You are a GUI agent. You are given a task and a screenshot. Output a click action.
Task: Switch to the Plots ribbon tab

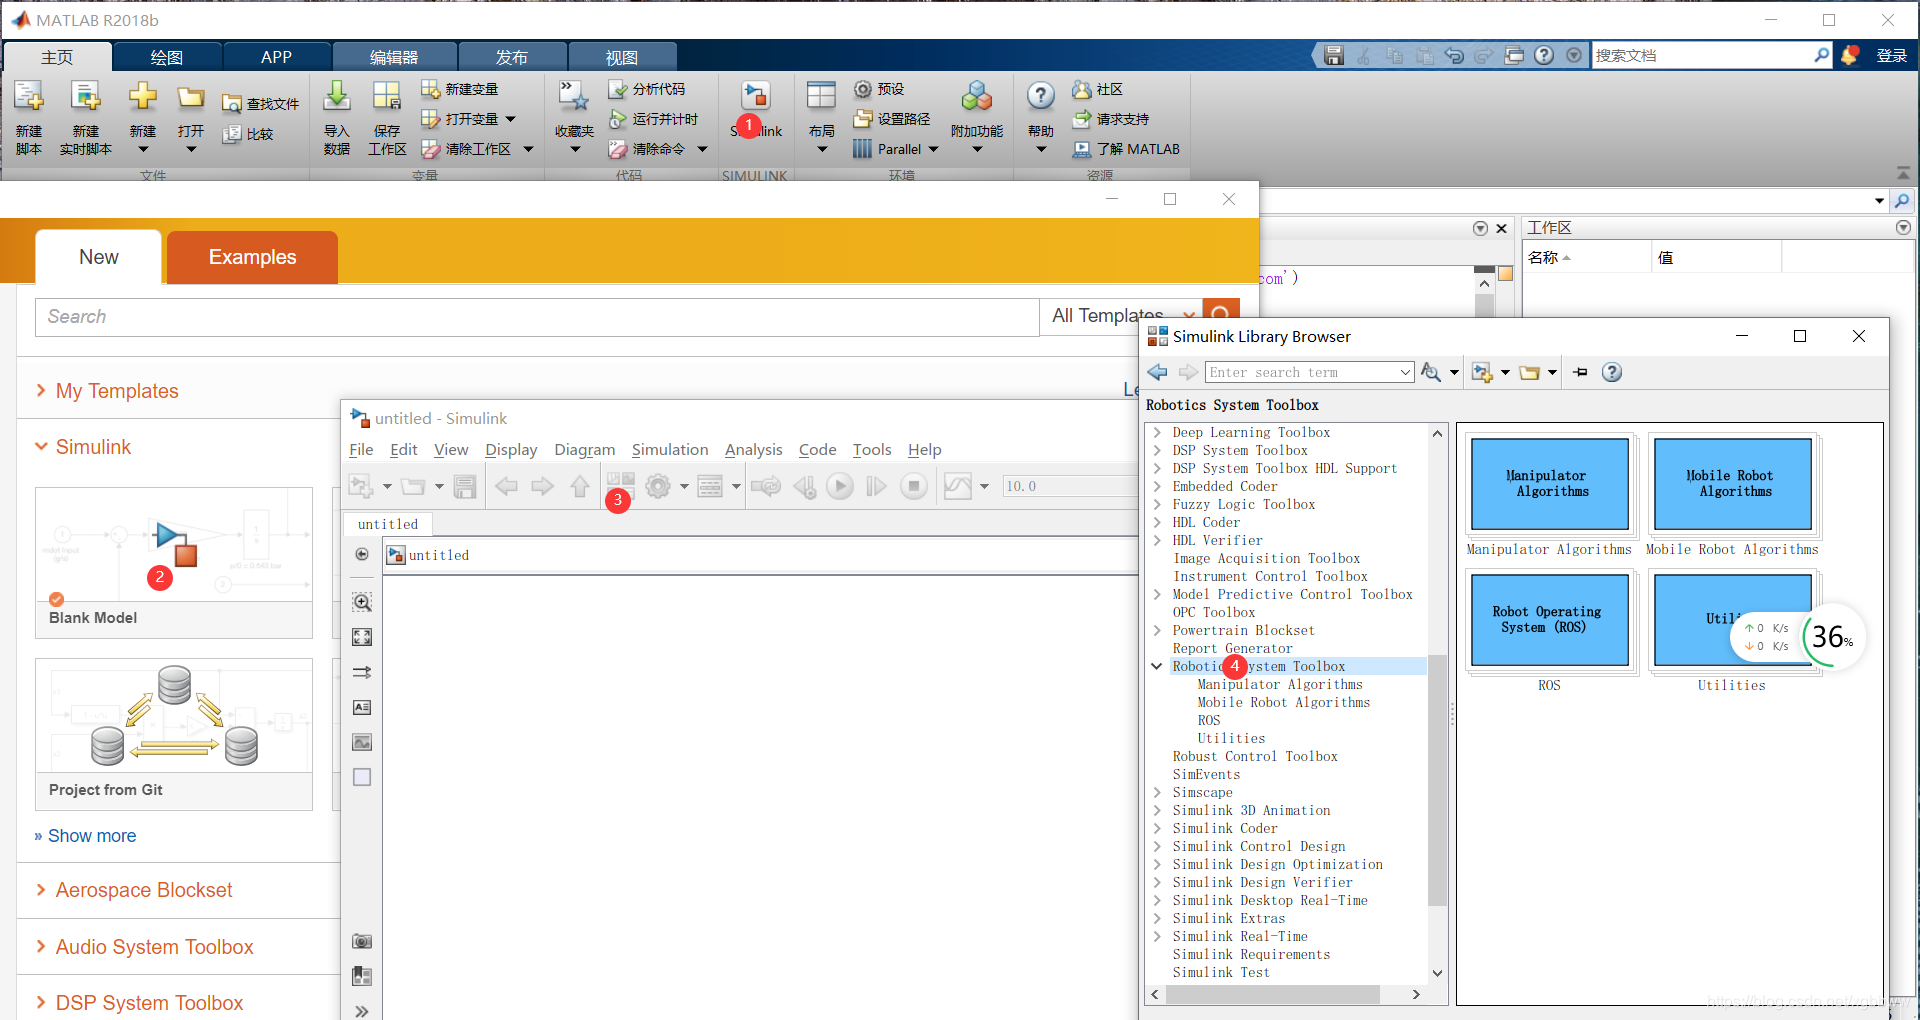[167, 57]
